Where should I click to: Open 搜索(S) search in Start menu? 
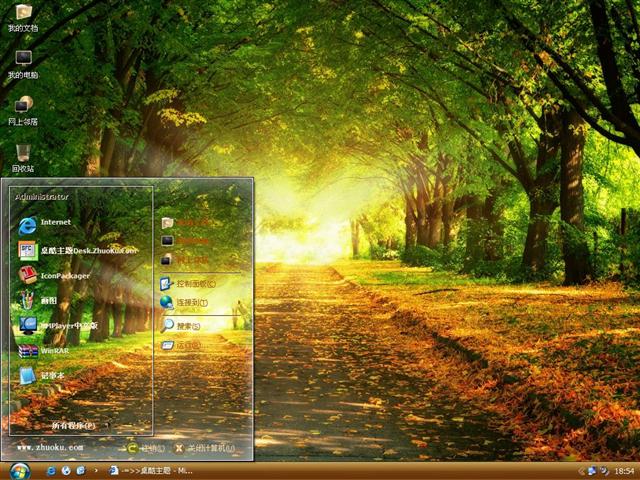pos(180,326)
